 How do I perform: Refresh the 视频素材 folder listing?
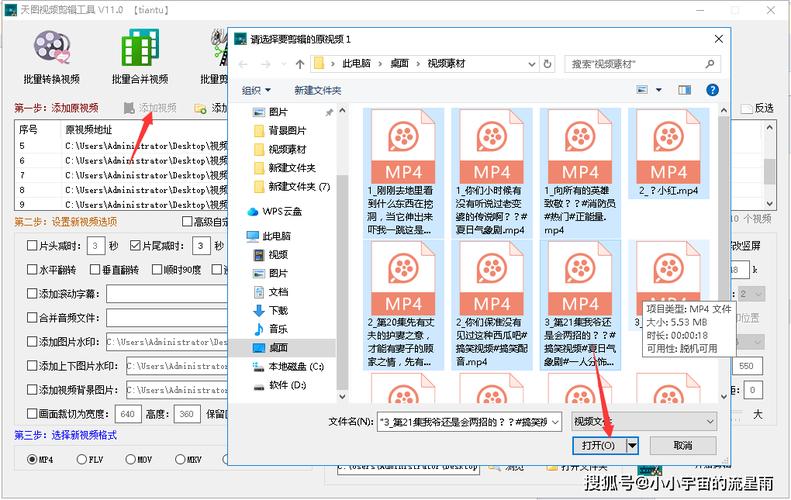[x=547, y=64]
